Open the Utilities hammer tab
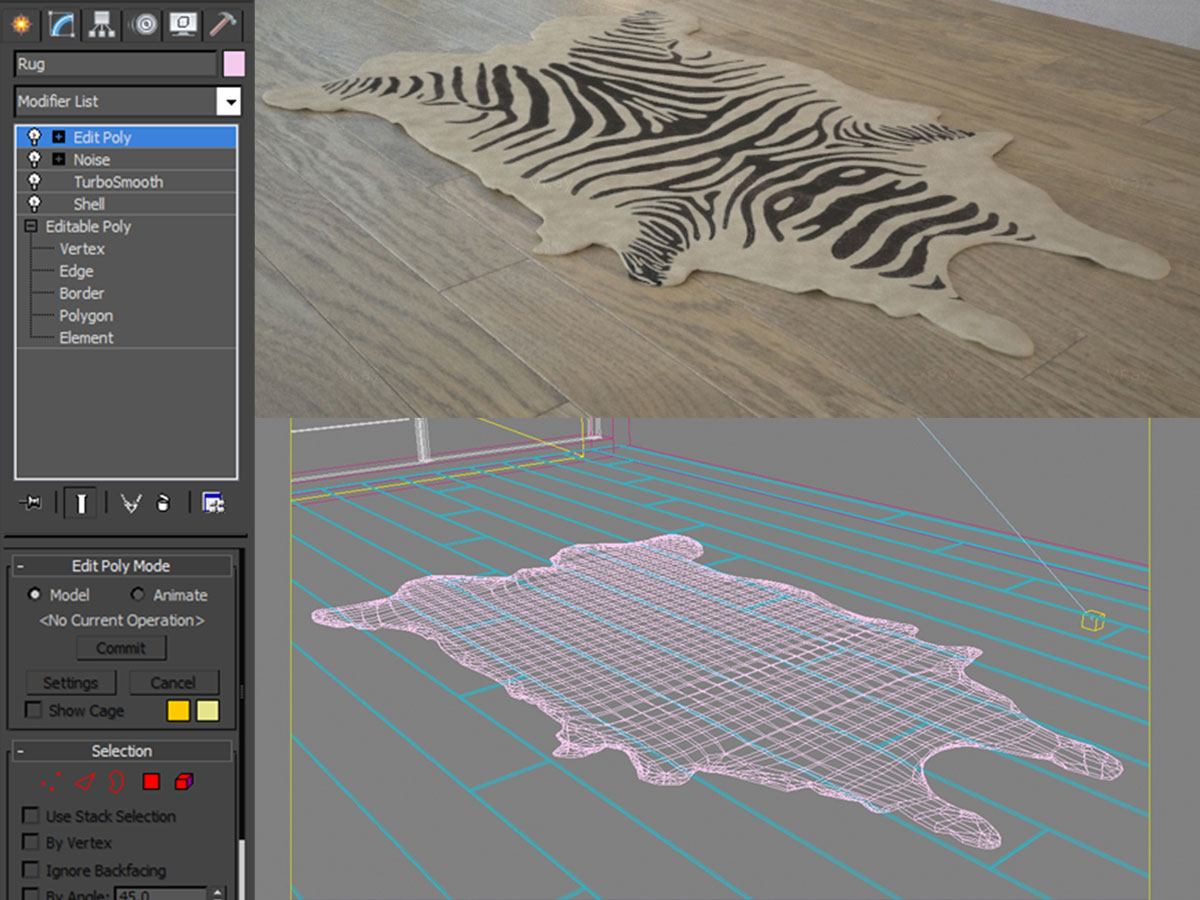 pyautogui.click(x=222, y=23)
